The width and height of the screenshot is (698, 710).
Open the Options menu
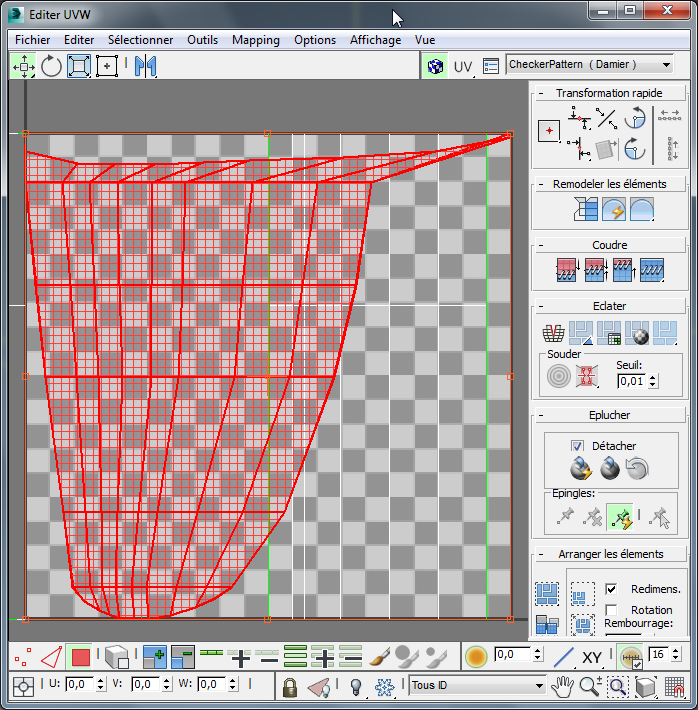click(x=315, y=40)
